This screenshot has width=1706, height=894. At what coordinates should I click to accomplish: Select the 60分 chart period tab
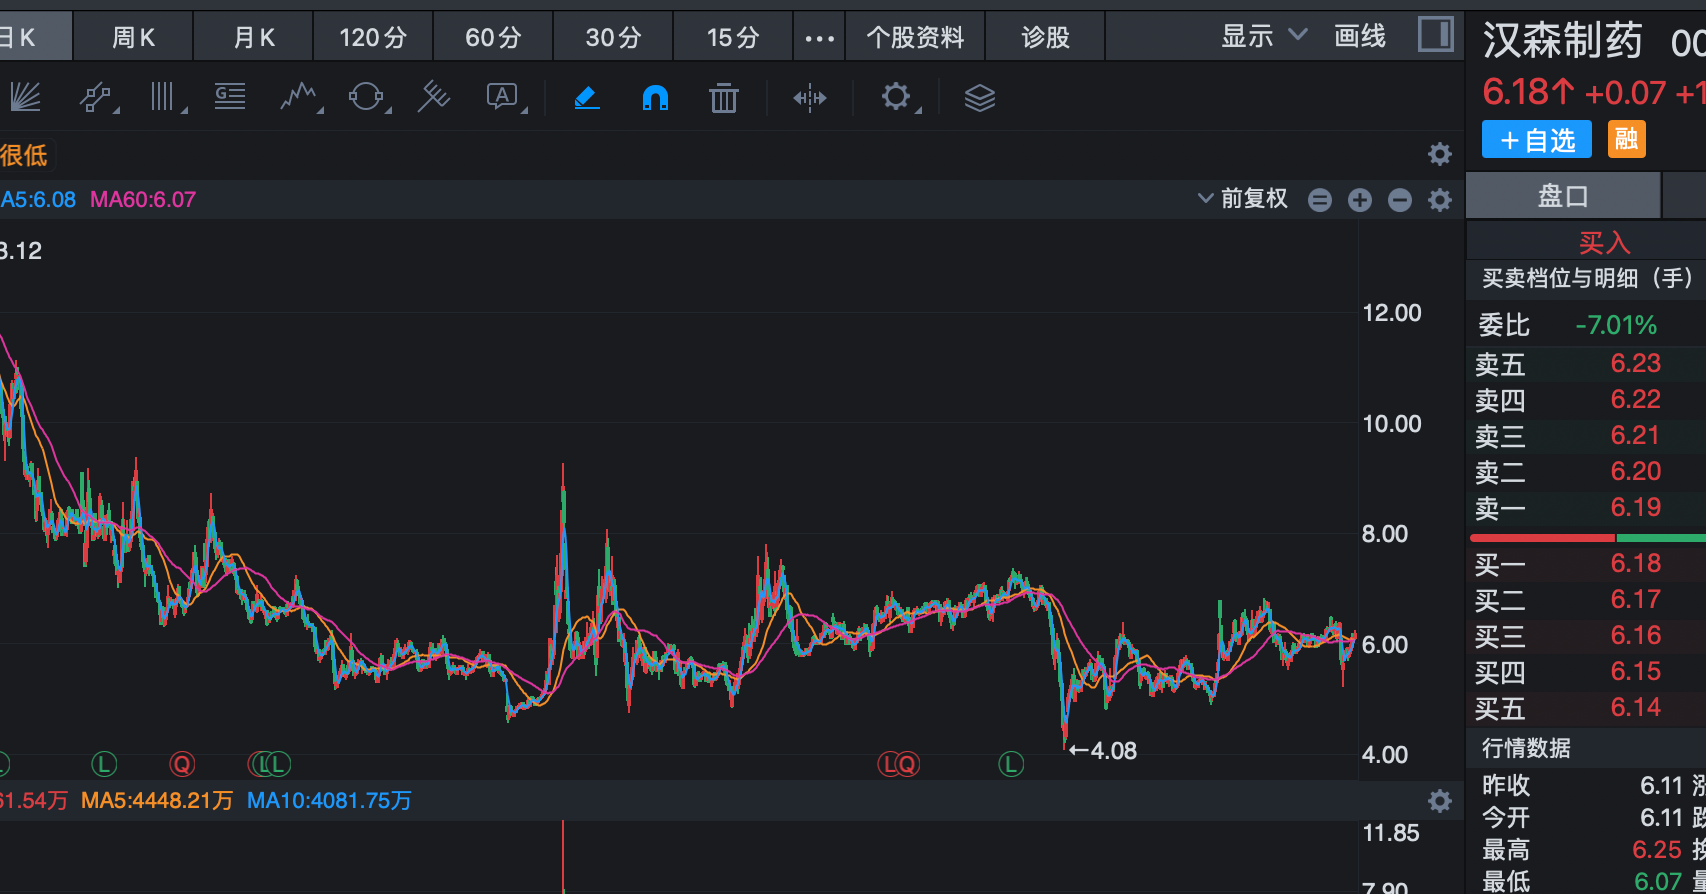pyautogui.click(x=493, y=37)
